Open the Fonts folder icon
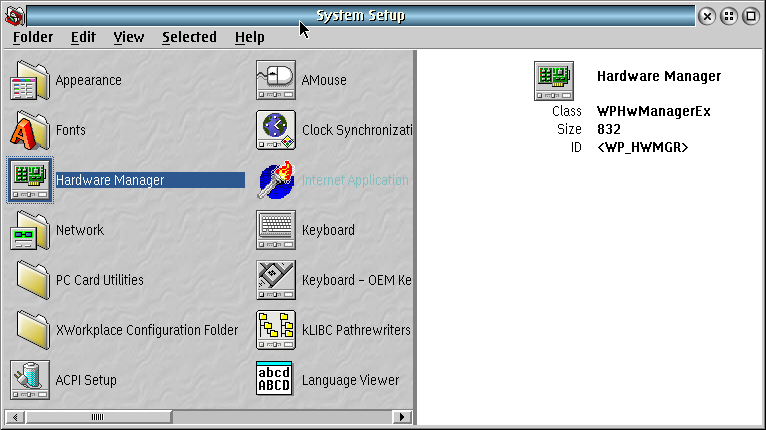766x430 pixels. pos(29,130)
